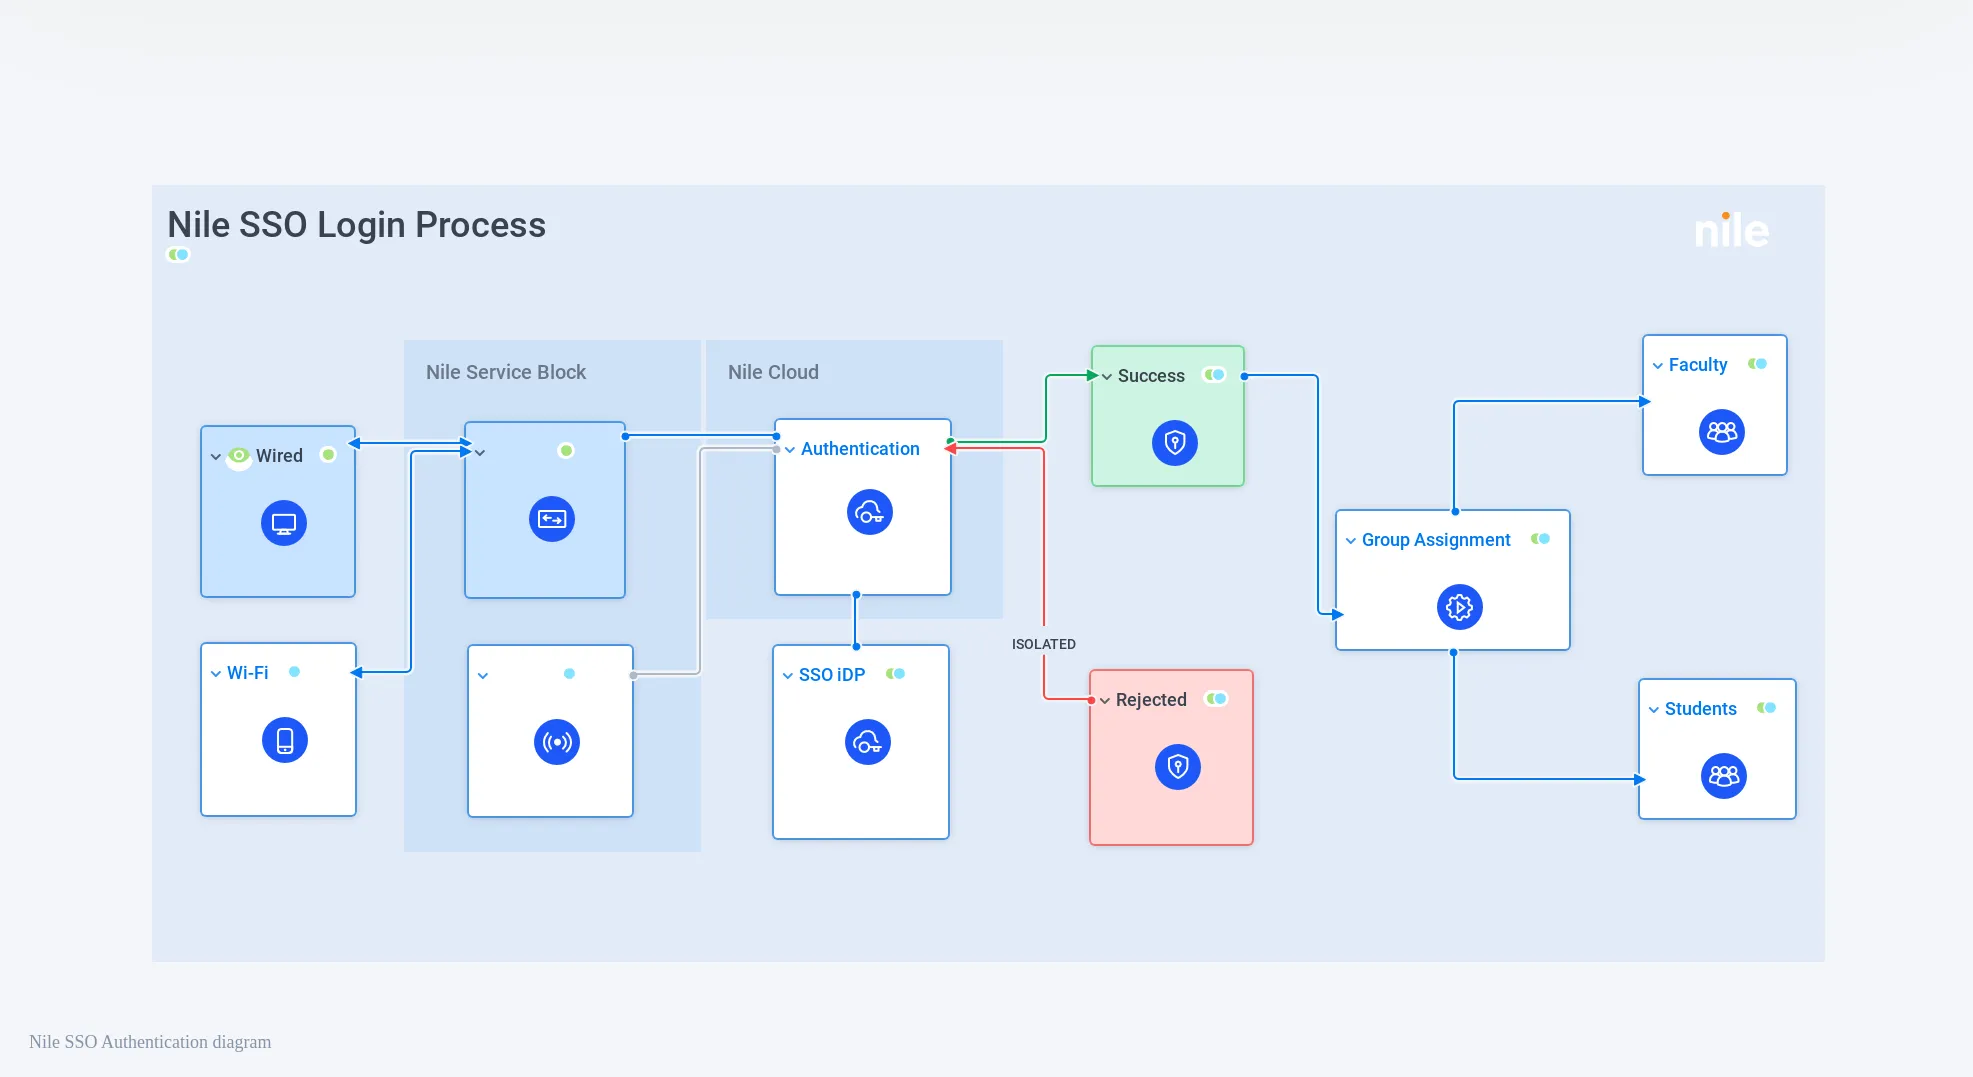Collapse the Faculty node chevron

click(1658, 366)
